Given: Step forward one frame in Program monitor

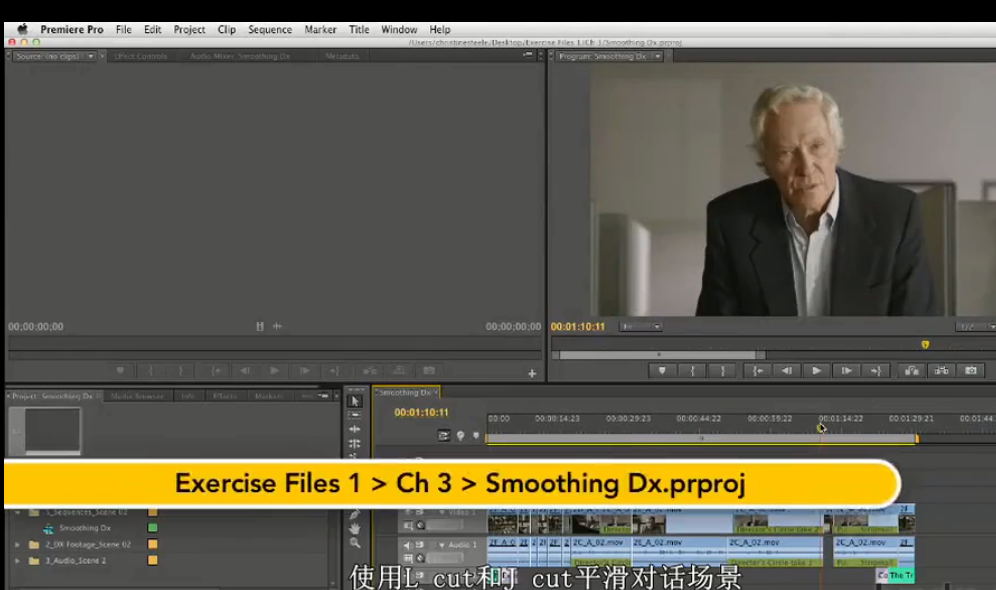Looking at the screenshot, I should 846,370.
